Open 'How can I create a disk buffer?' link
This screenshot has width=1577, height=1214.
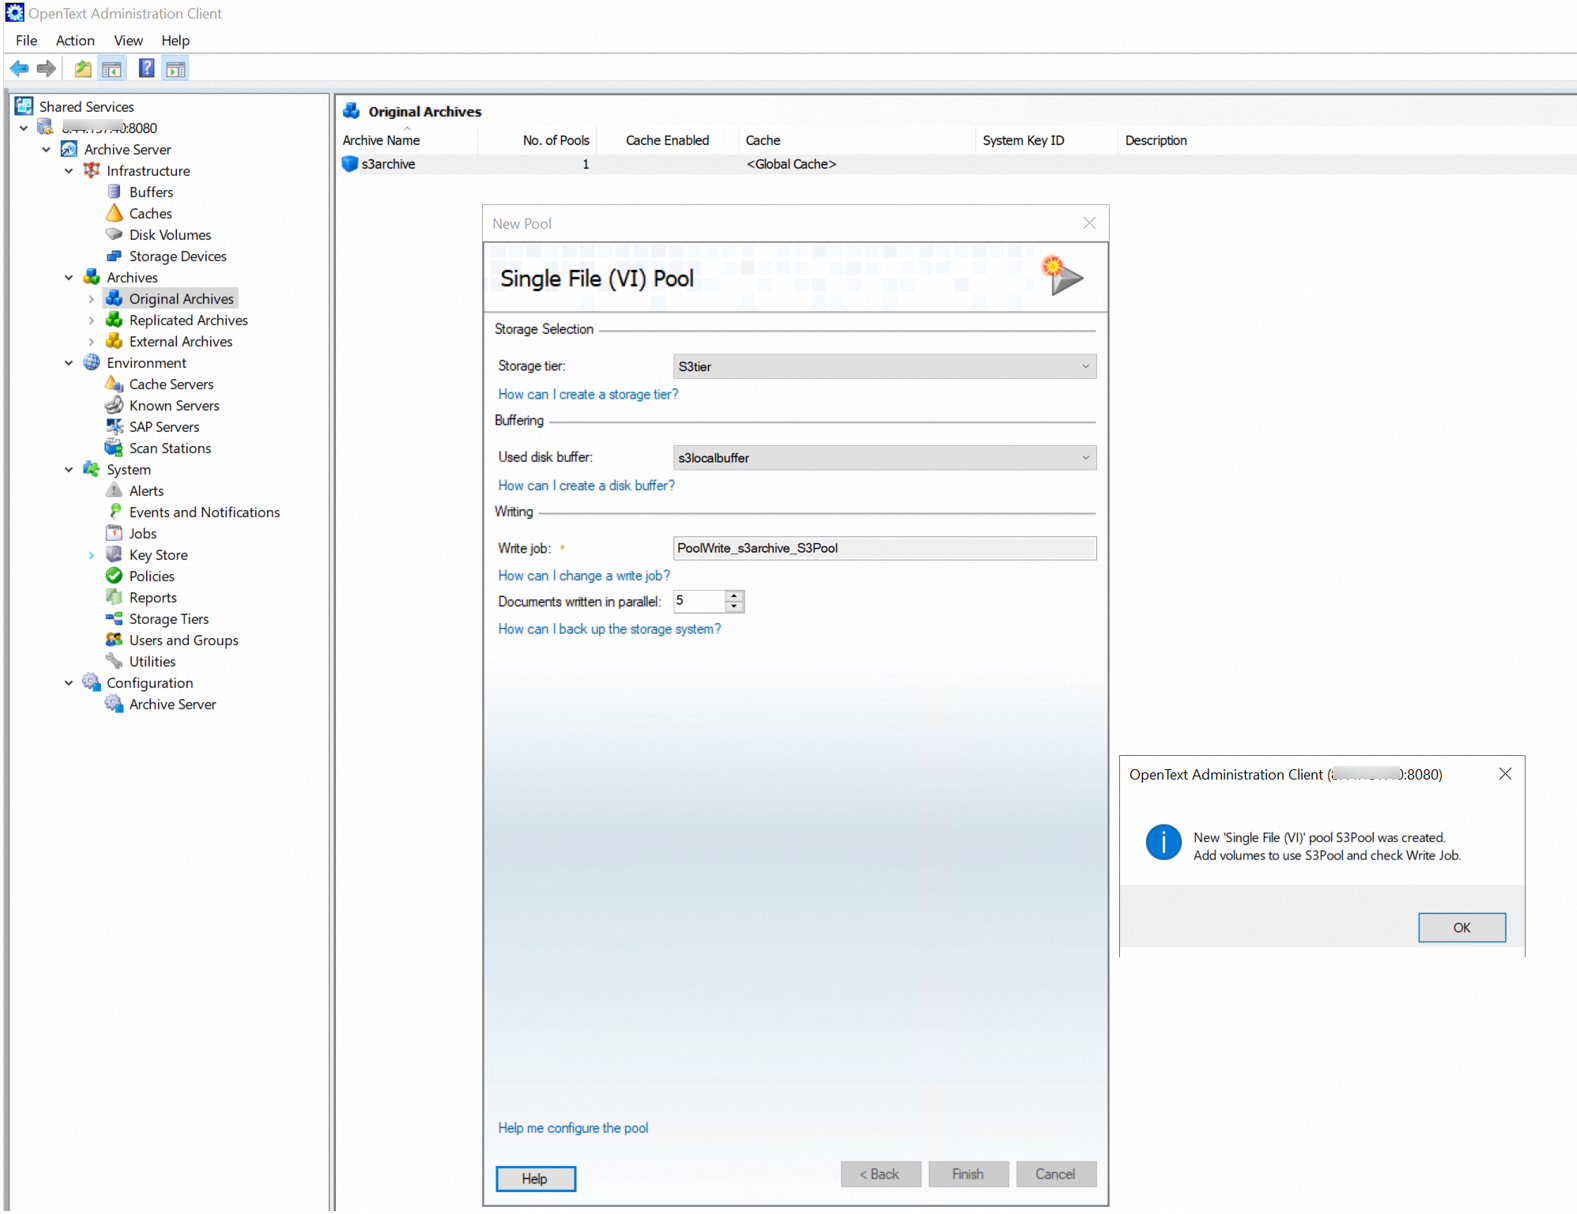click(586, 485)
